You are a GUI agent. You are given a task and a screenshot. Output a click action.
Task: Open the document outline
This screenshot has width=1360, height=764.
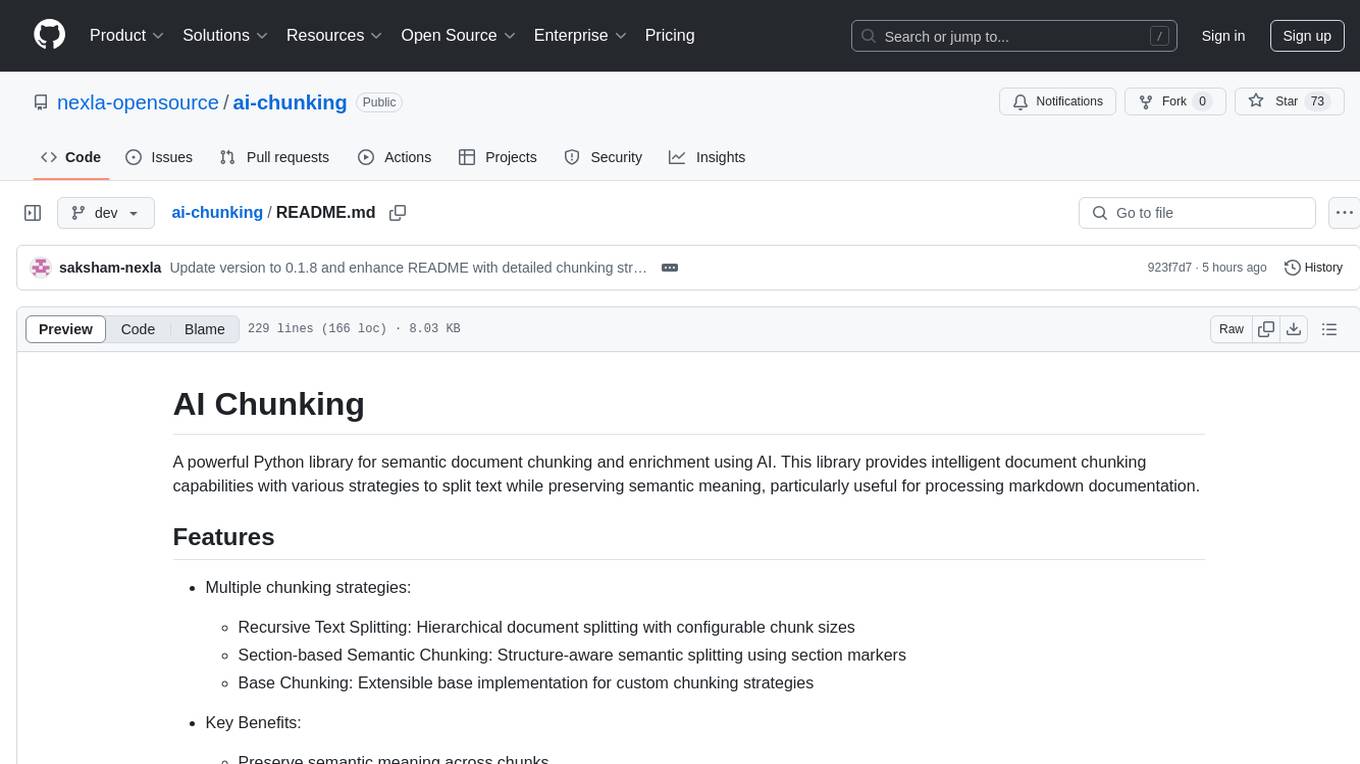(x=1329, y=329)
